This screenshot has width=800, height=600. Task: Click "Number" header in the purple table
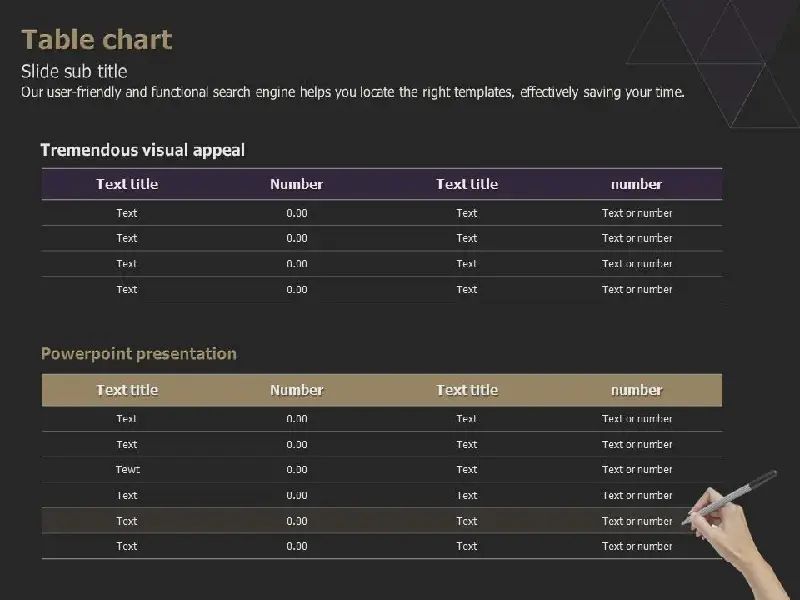(296, 184)
